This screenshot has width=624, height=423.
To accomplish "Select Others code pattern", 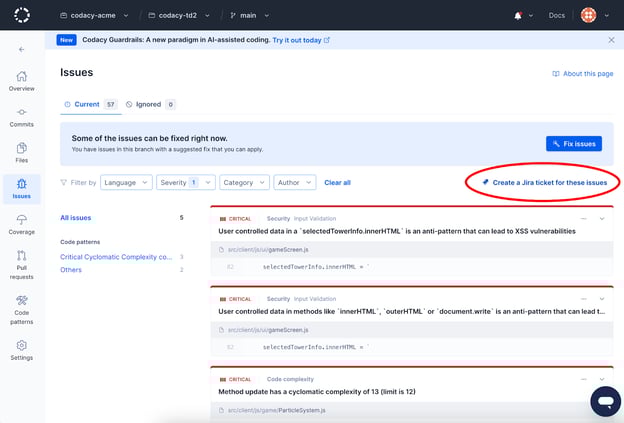I will pyautogui.click(x=71, y=270).
